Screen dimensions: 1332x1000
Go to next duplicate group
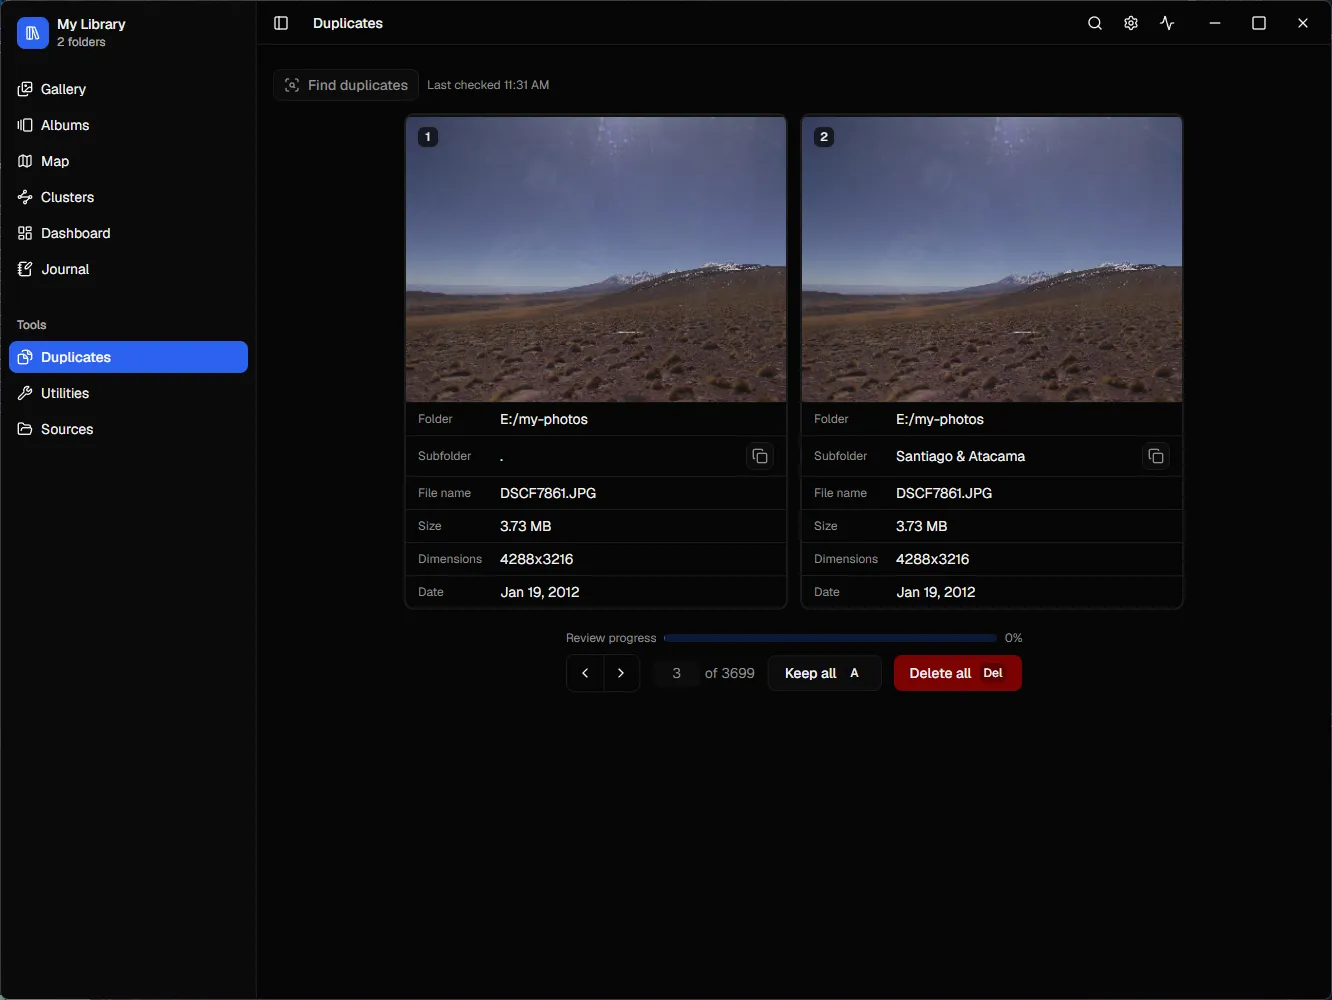click(x=621, y=673)
